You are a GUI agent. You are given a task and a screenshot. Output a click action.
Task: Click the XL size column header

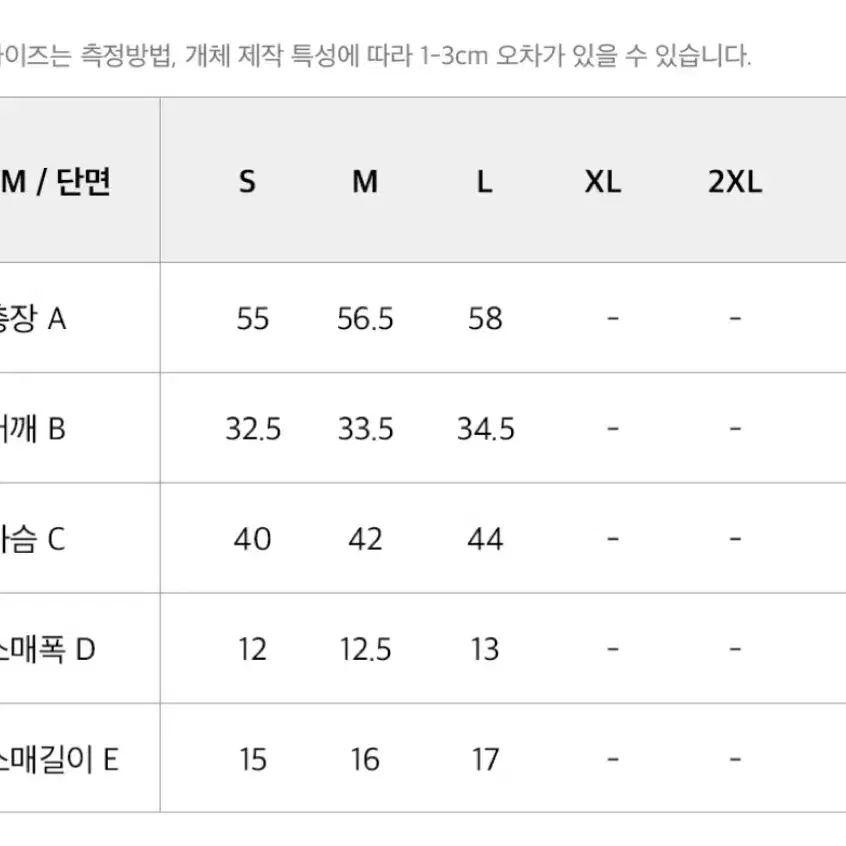pyautogui.click(x=603, y=182)
